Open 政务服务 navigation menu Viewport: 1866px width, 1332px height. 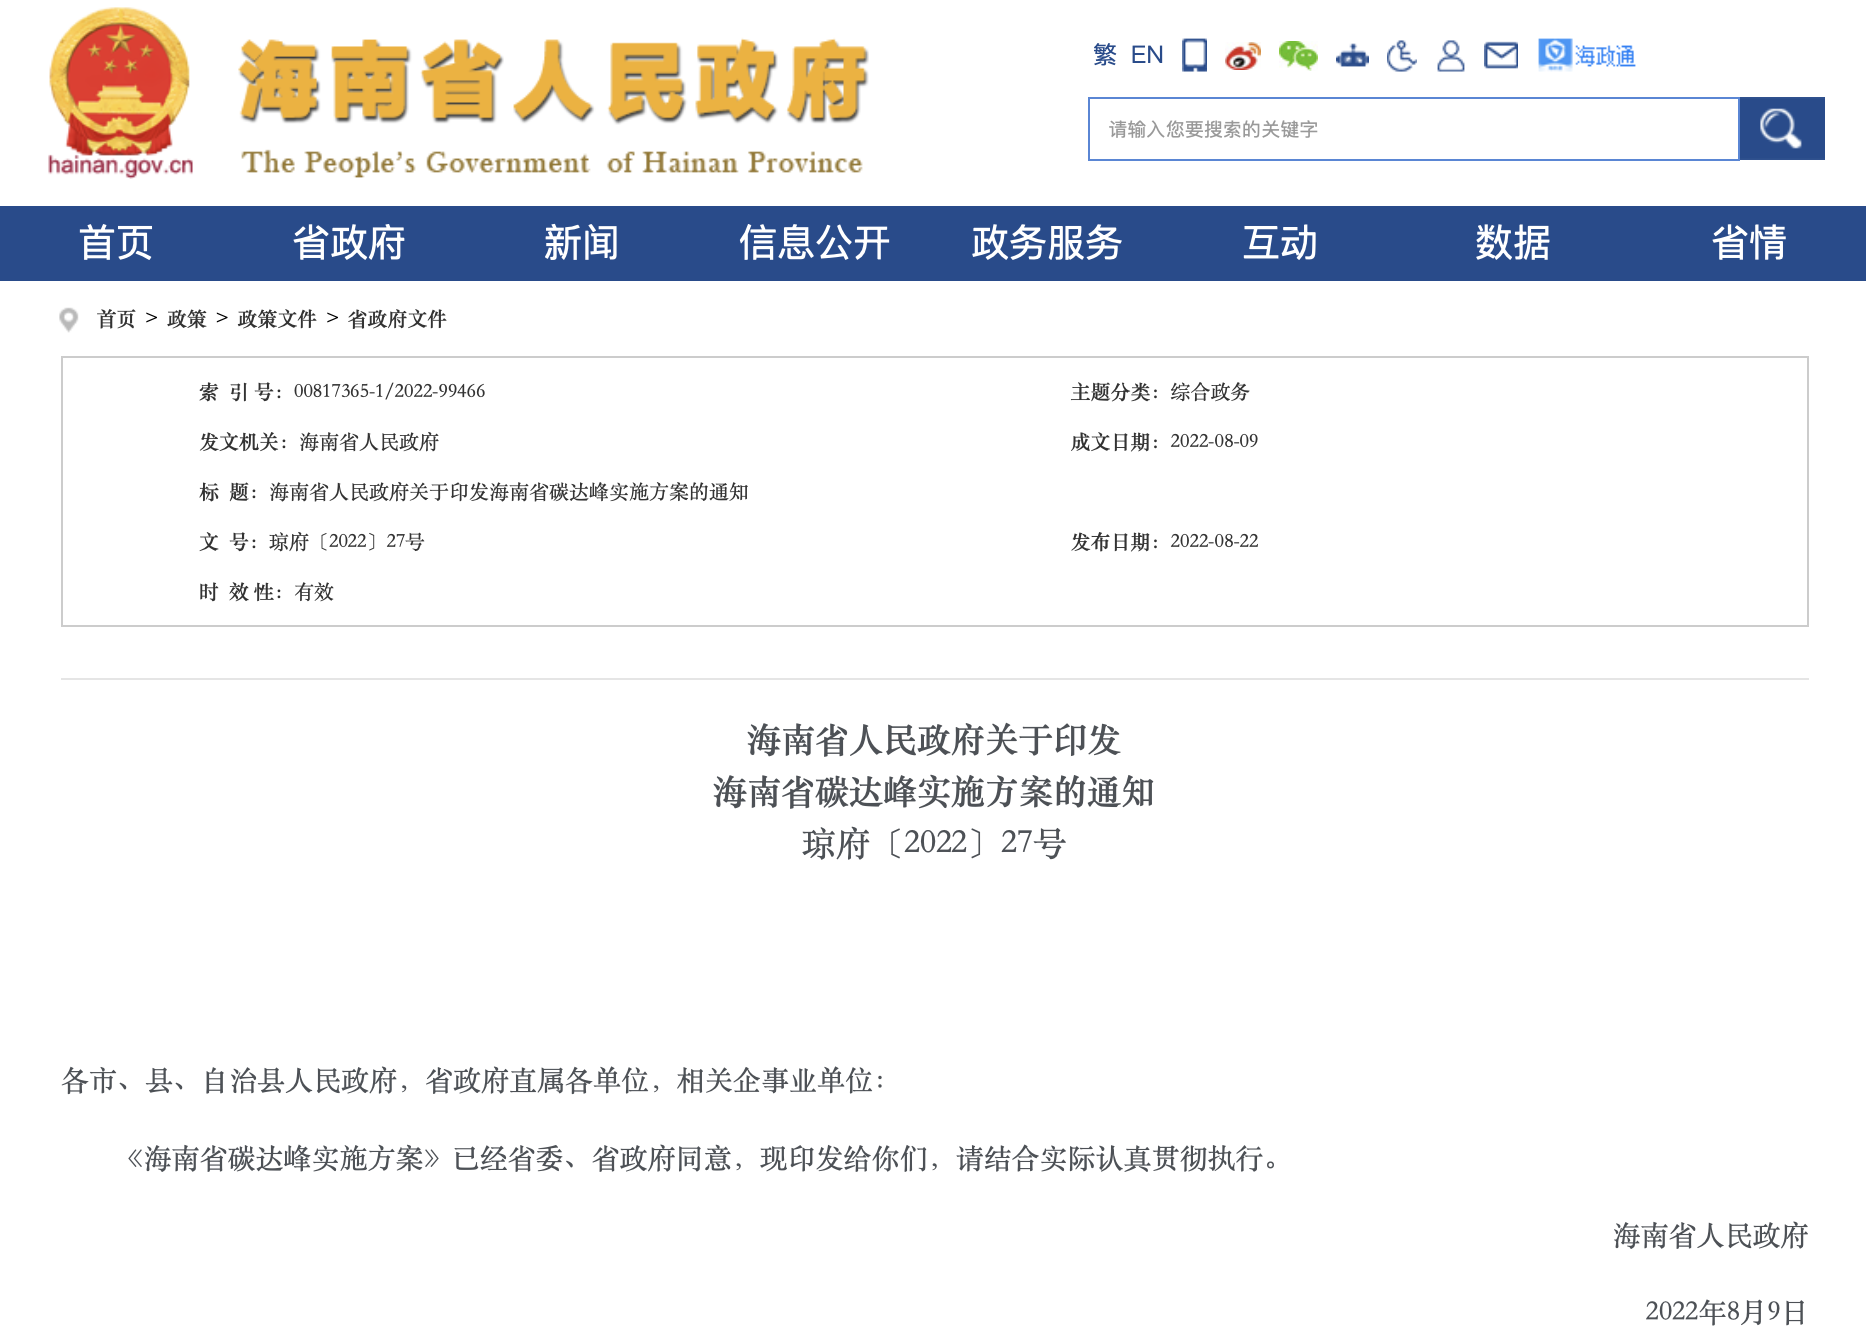coord(1047,243)
